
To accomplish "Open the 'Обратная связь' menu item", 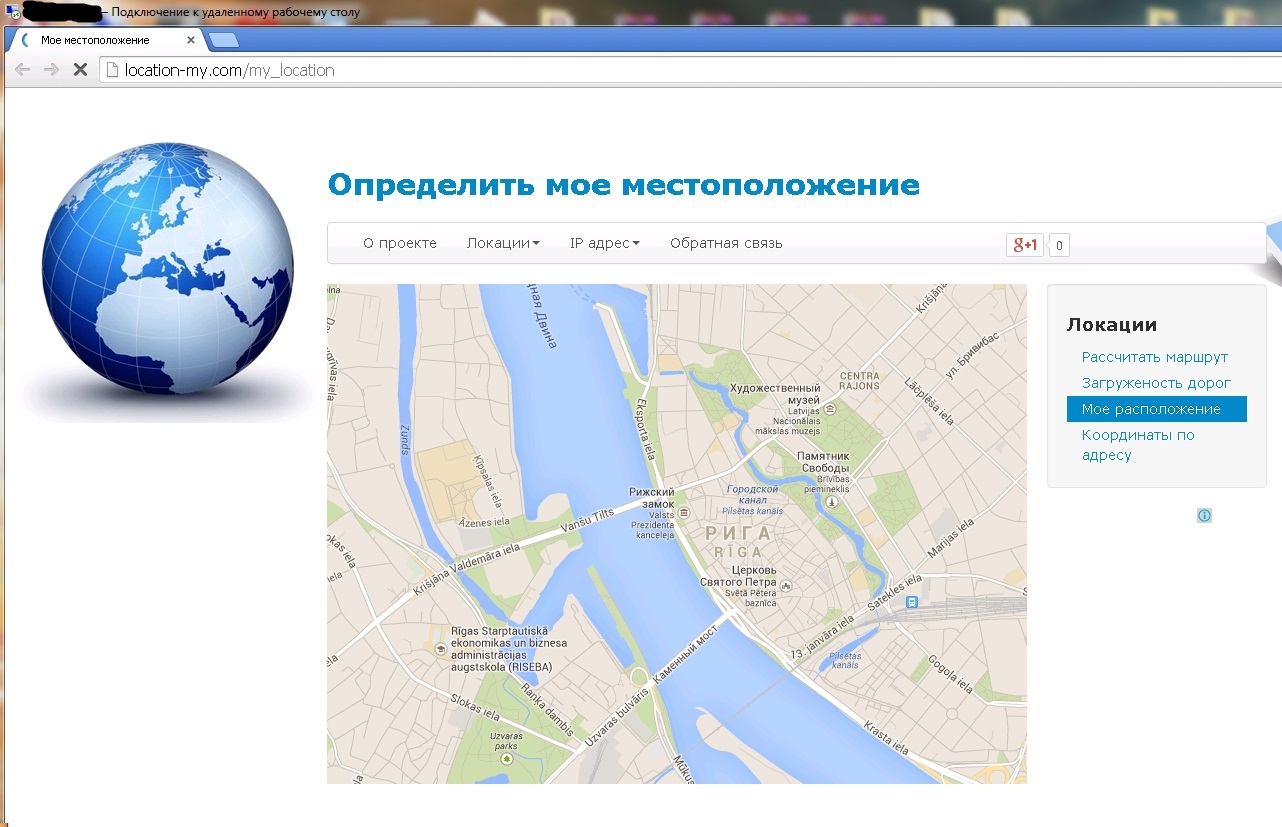I will click(x=726, y=243).
